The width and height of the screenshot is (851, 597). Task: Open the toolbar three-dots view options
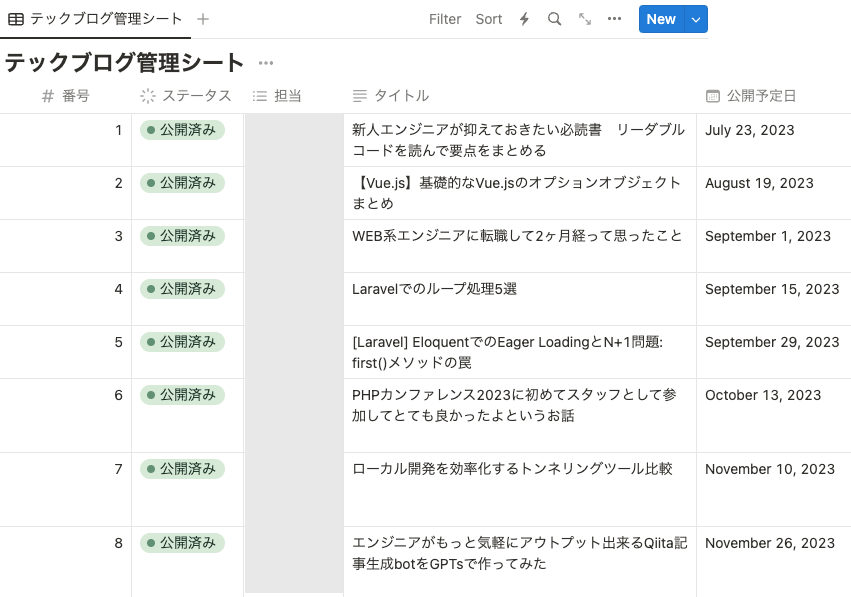(614, 19)
